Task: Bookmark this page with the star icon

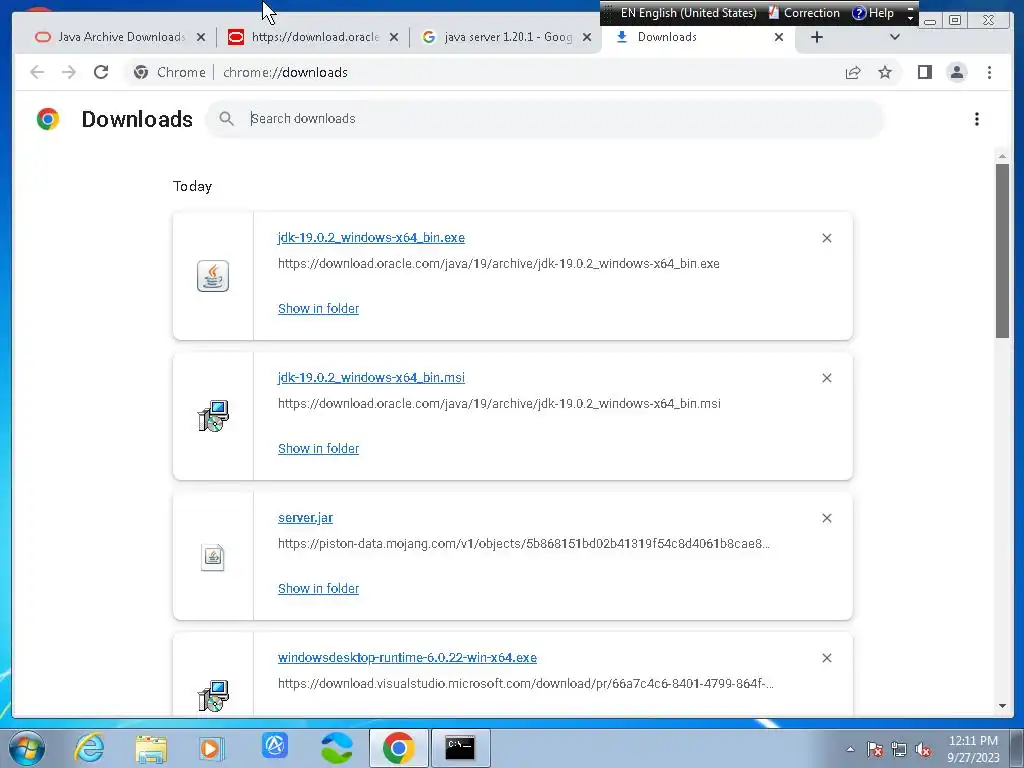Action: tap(884, 72)
